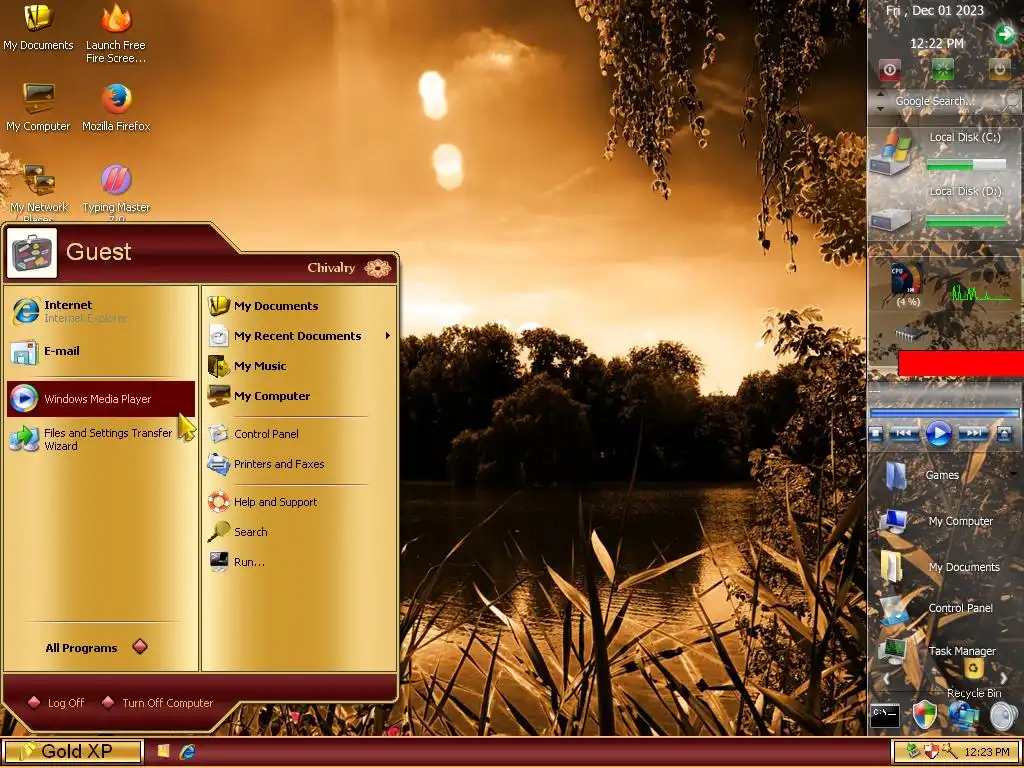The height and width of the screenshot is (768, 1024).
Task: Click security shield tray icon
Action: pyautogui.click(x=931, y=752)
